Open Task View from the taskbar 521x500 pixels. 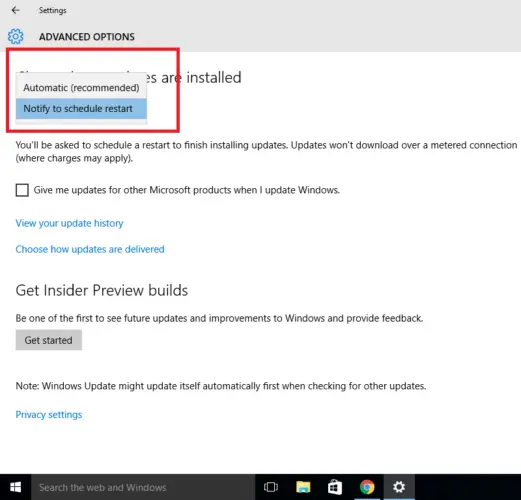(271, 487)
